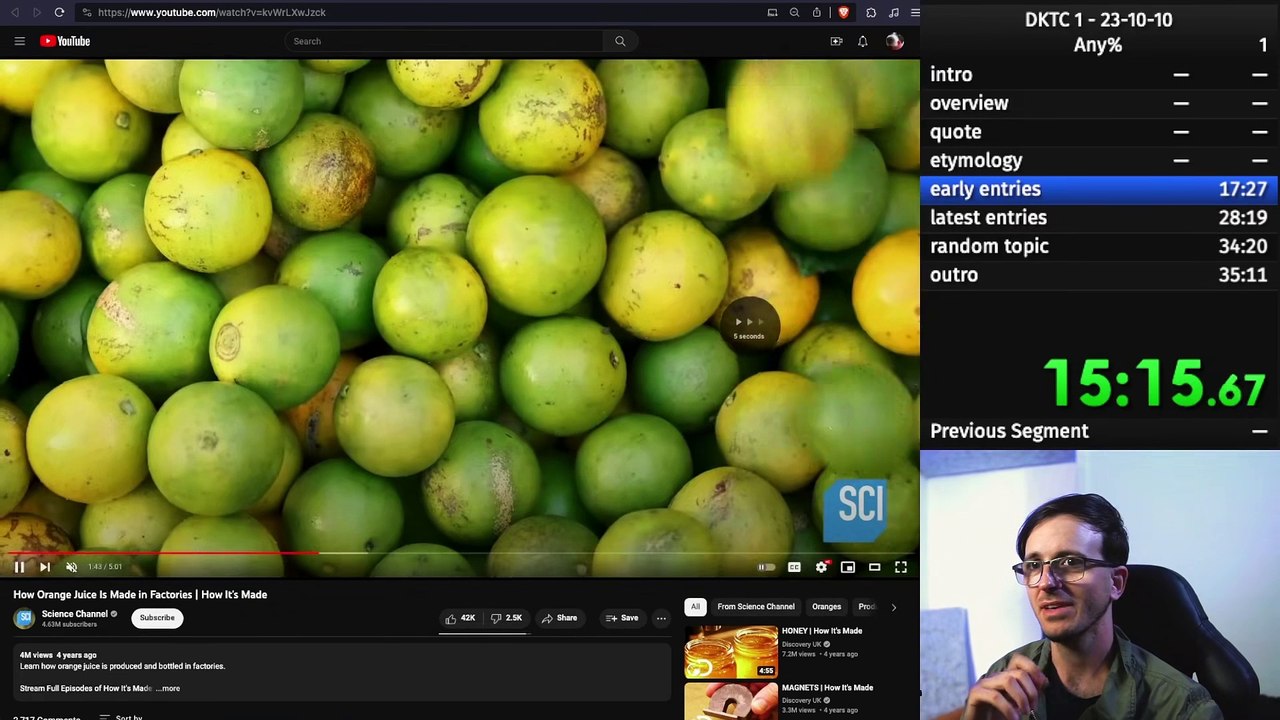1280x720 pixels.
Task: Skip to the next video
Action: (45, 567)
